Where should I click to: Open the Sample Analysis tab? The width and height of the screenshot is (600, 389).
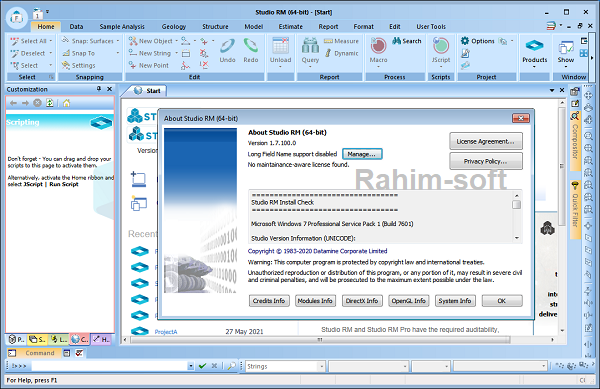click(122, 26)
